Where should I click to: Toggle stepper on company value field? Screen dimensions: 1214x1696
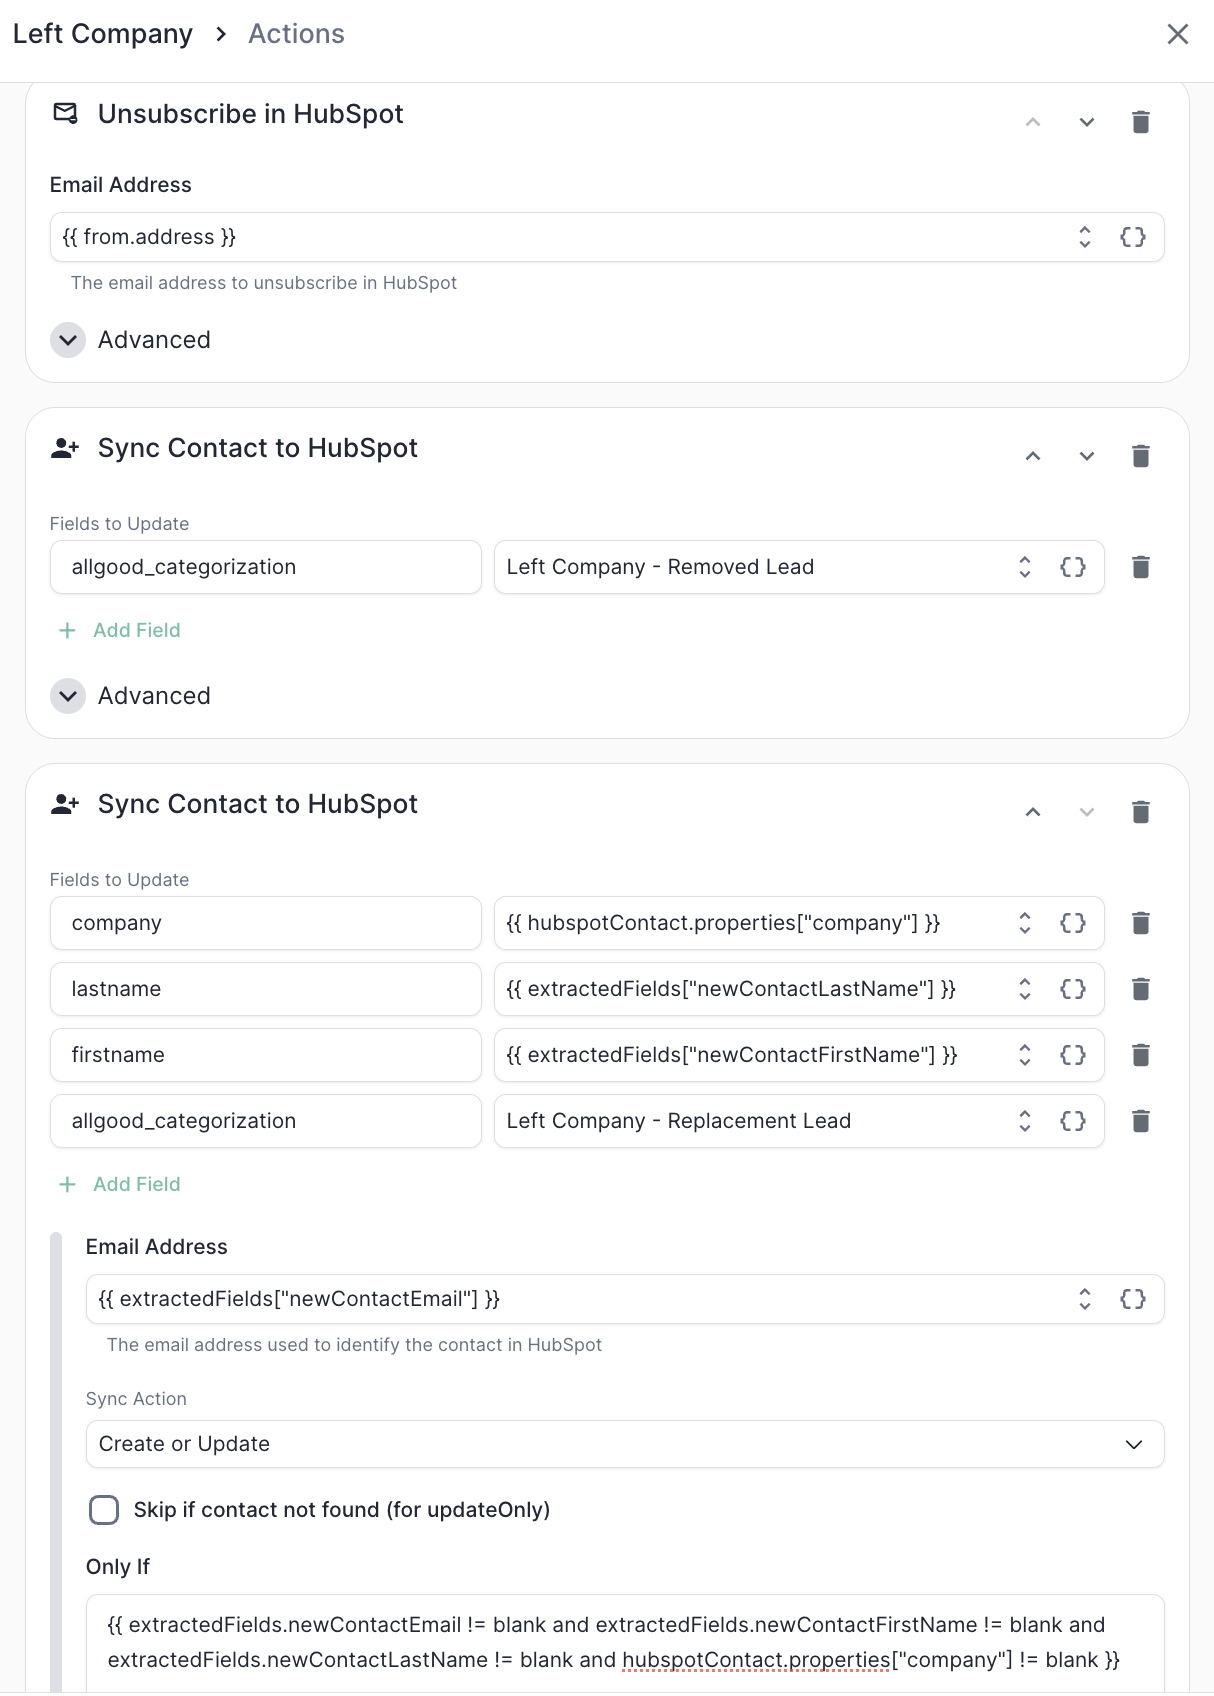[x=1024, y=923]
